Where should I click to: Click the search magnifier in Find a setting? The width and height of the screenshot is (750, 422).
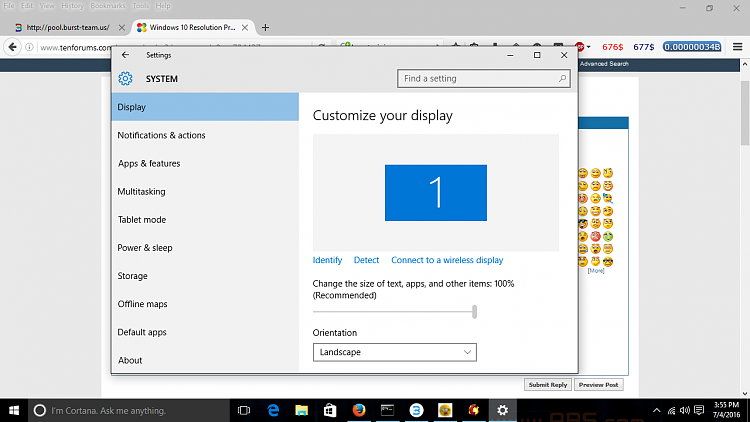[562, 78]
